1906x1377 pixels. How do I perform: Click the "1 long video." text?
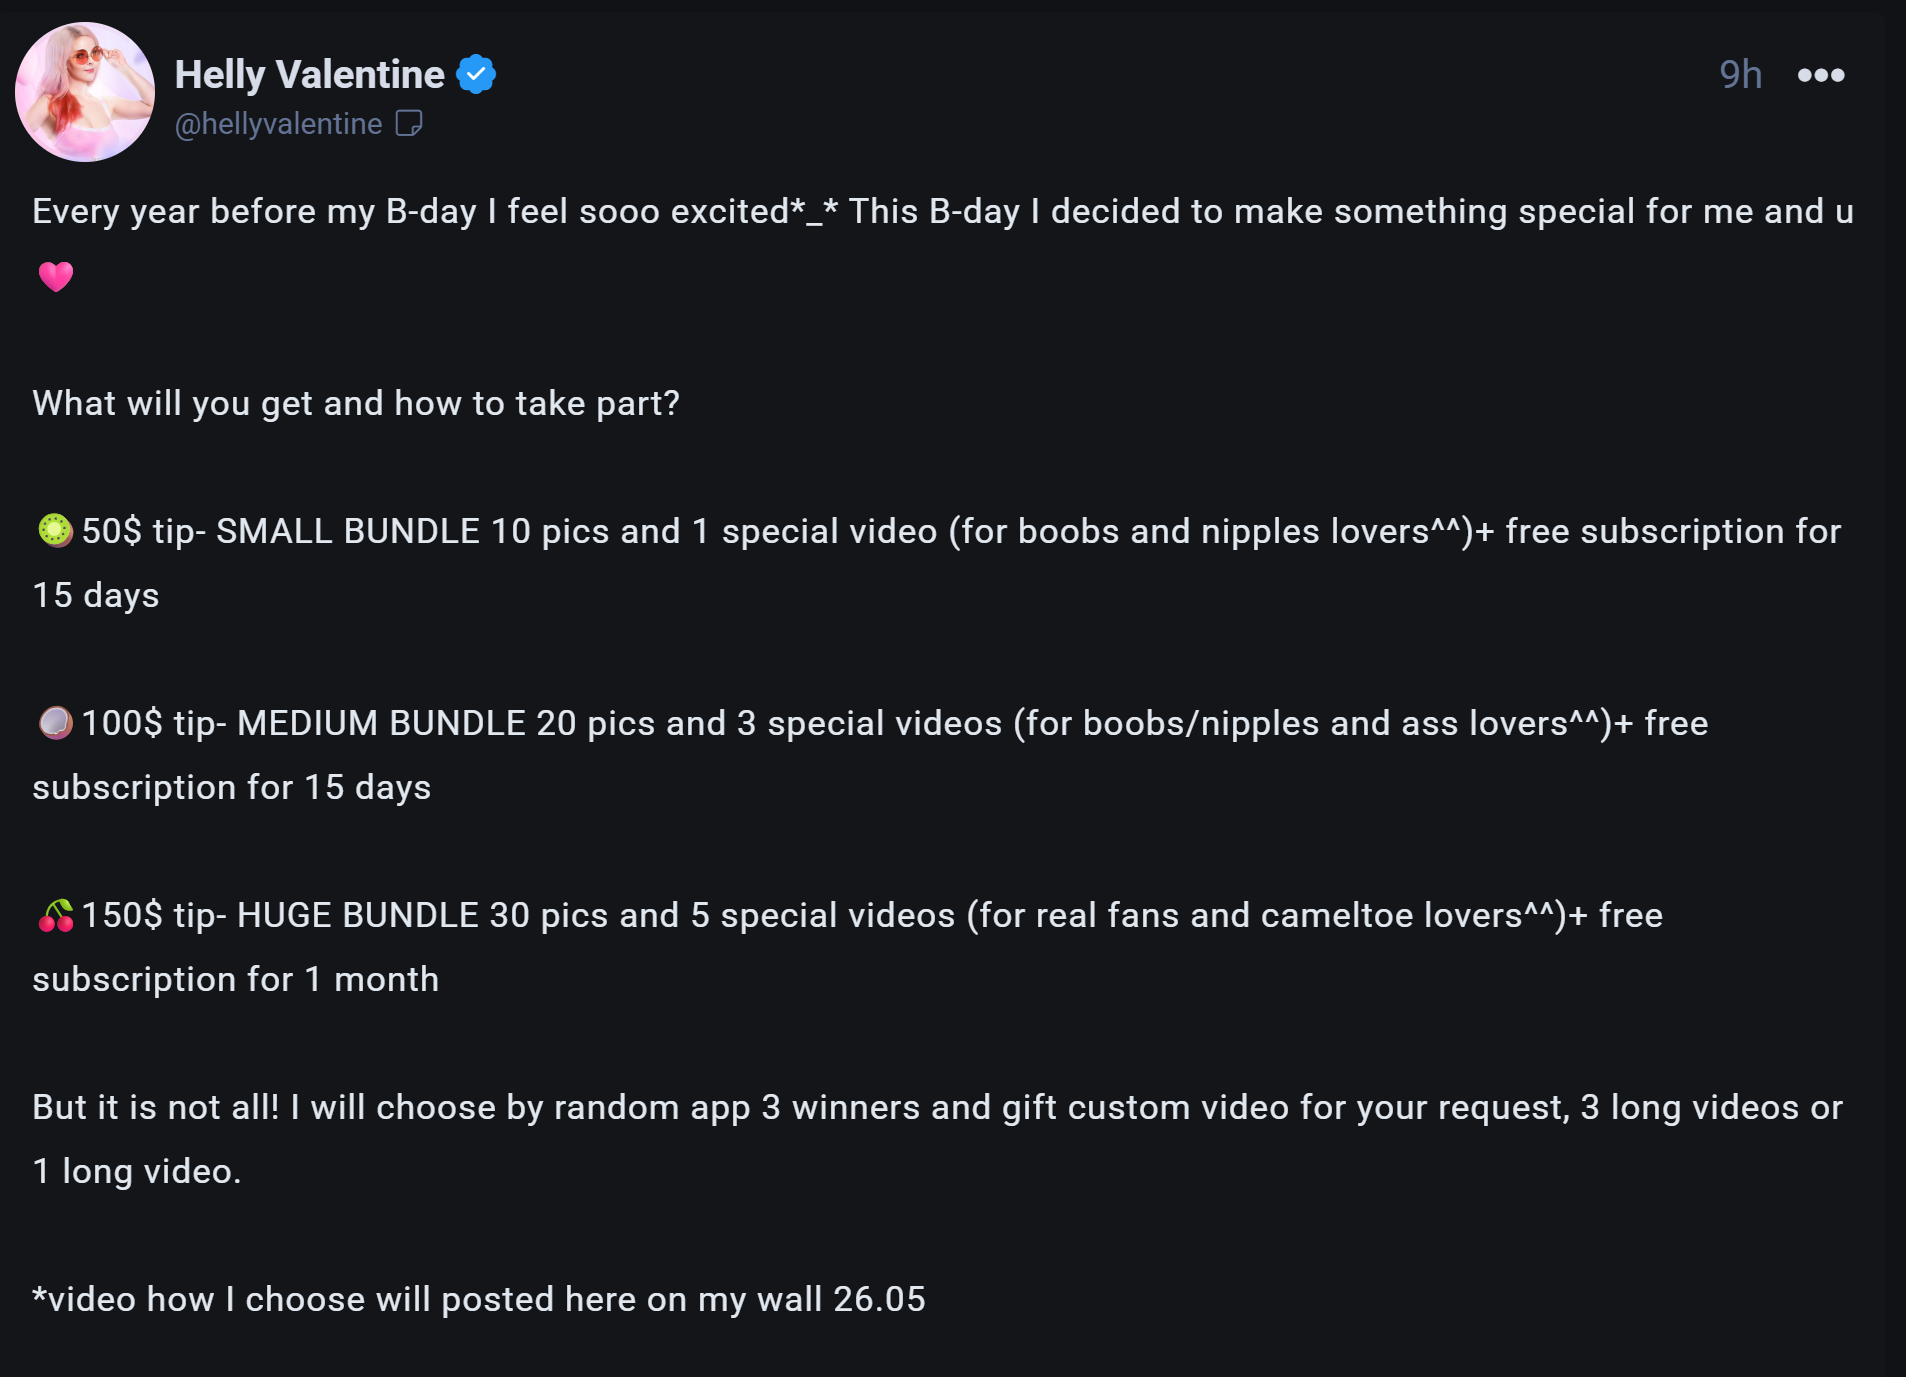pos(137,1171)
